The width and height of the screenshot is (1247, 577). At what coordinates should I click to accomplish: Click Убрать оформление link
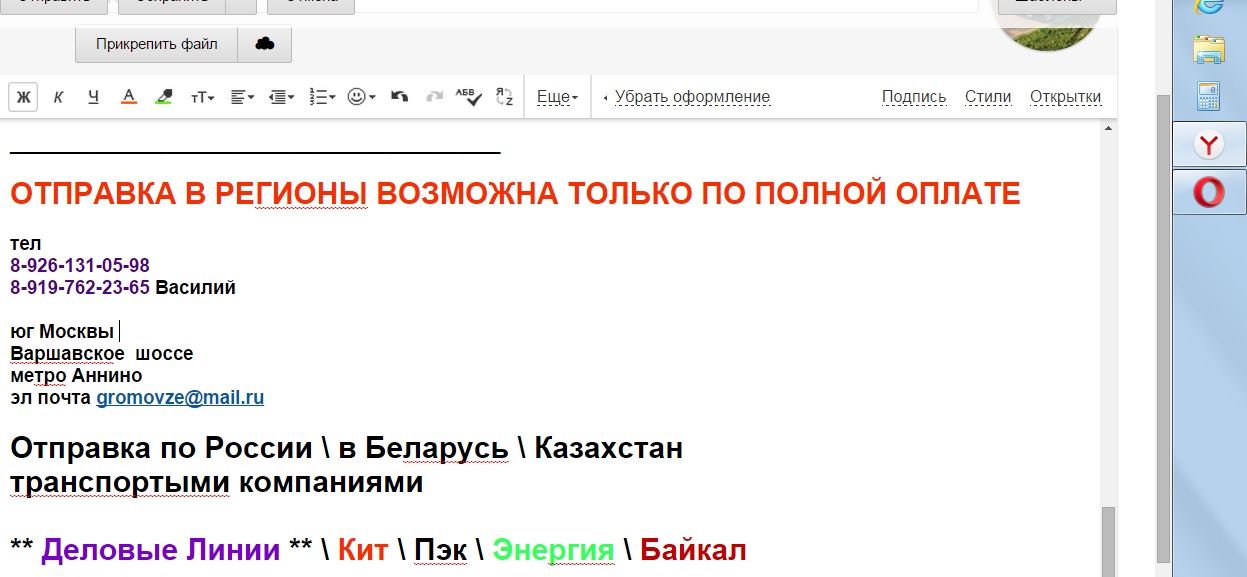tap(692, 97)
